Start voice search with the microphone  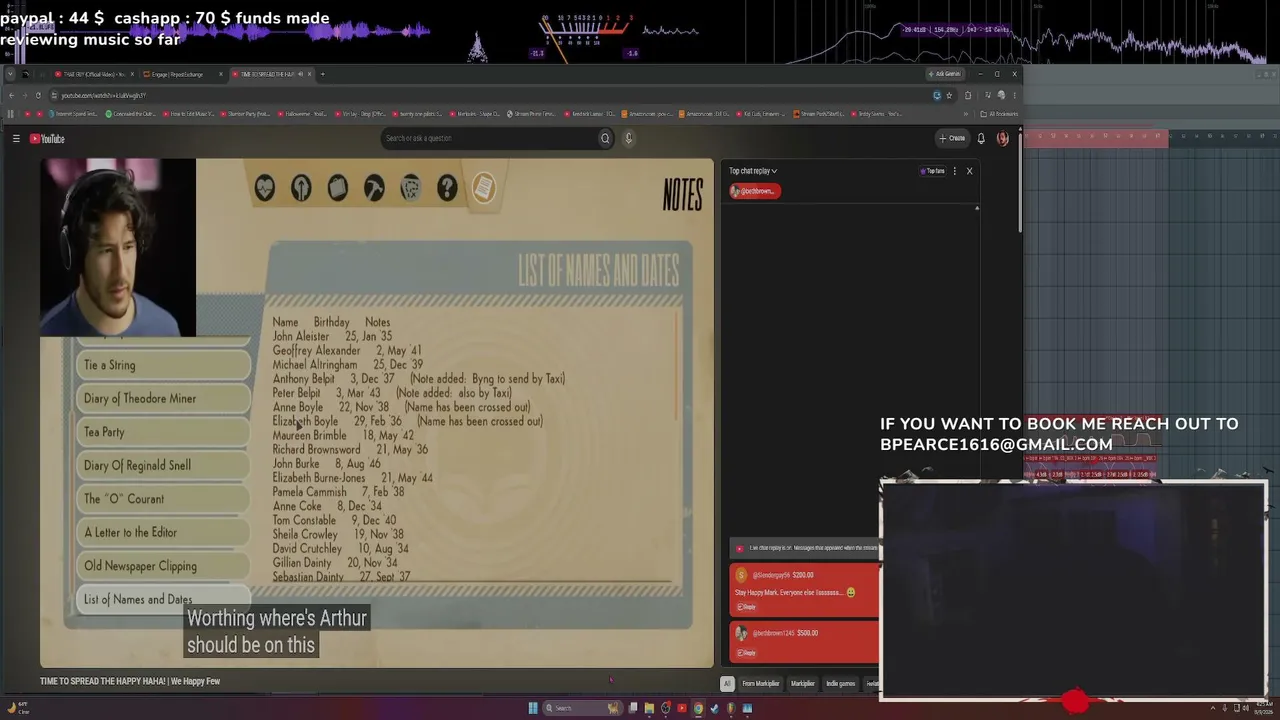[x=628, y=138]
